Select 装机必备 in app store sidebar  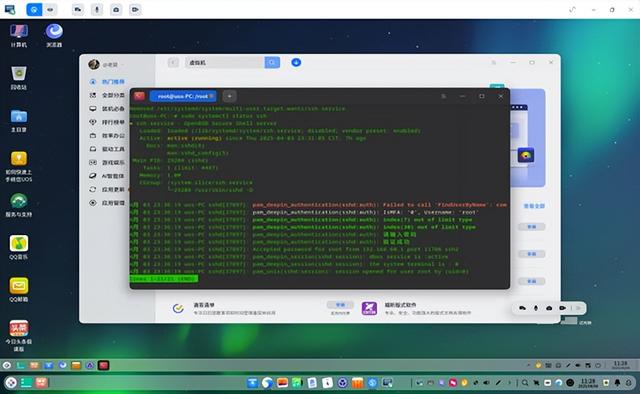[108, 109]
